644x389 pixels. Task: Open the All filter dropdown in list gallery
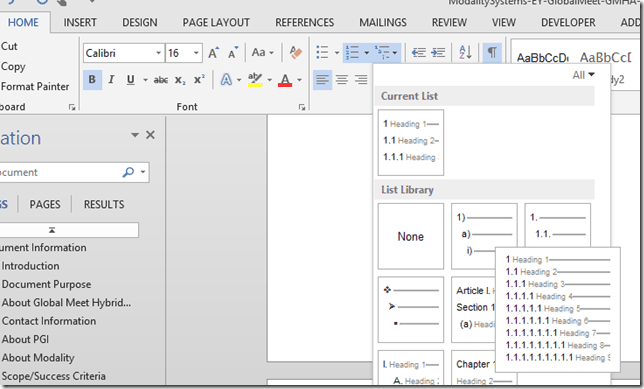point(584,75)
